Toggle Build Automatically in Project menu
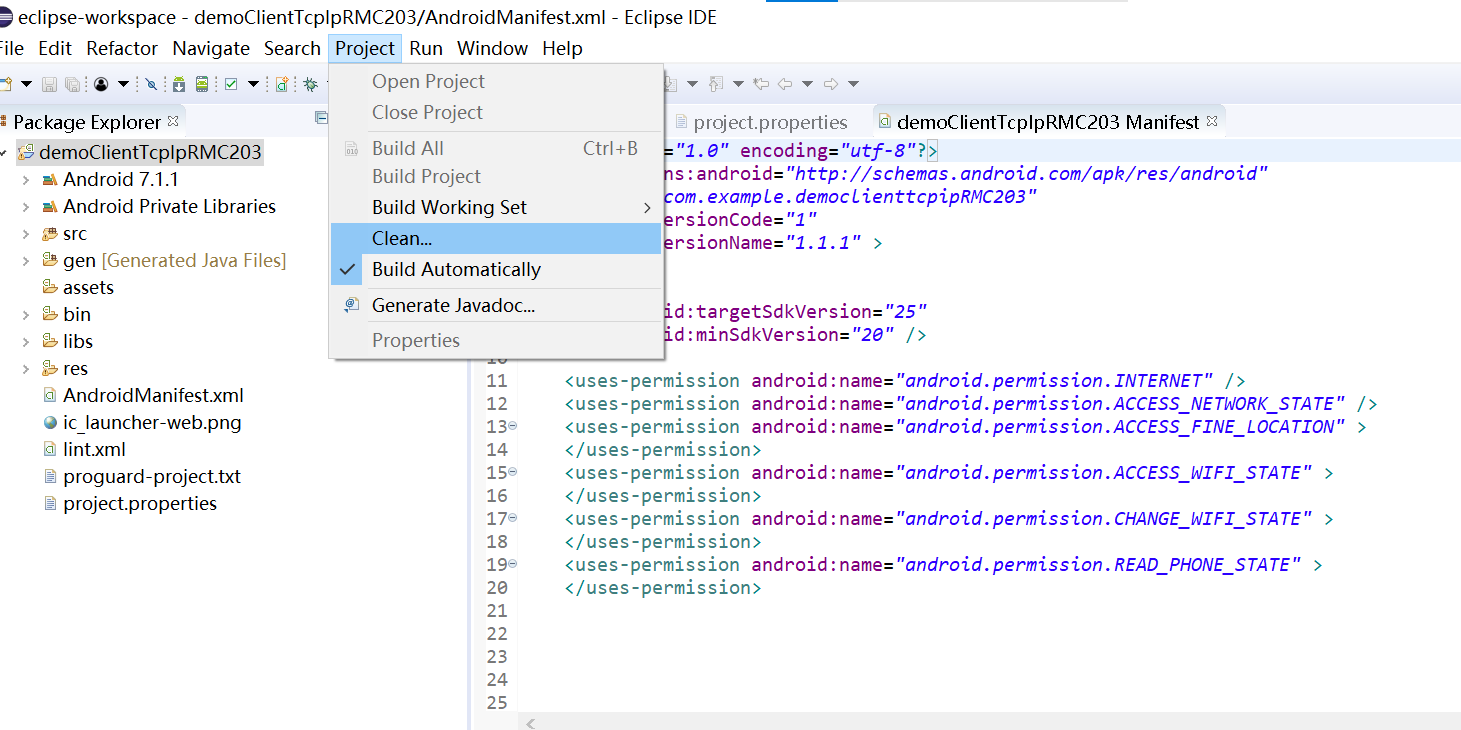 click(x=496, y=270)
